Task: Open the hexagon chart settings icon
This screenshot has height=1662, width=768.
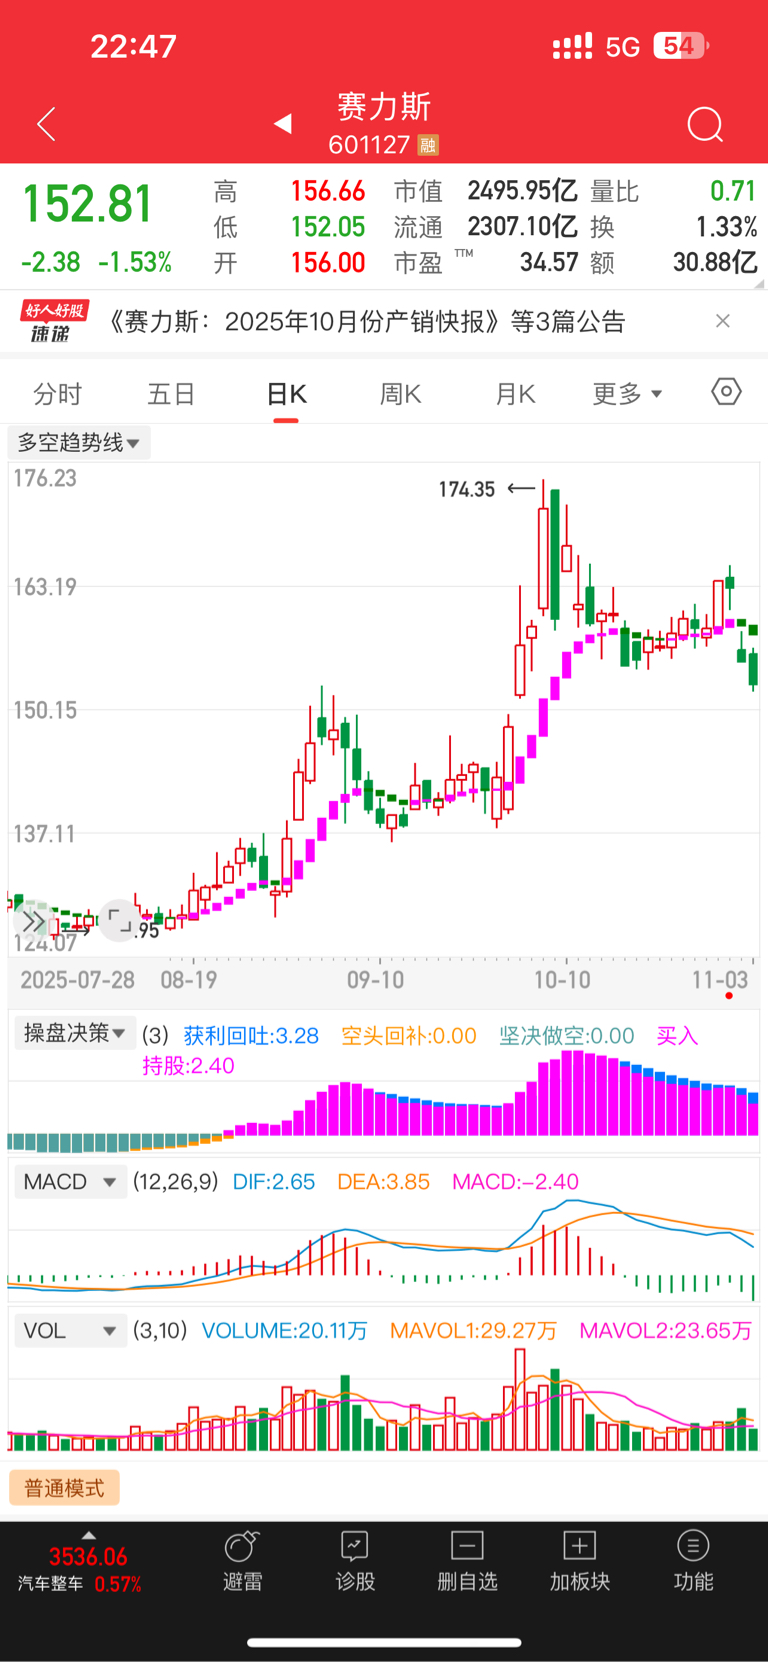Action: tap(726, 391)
